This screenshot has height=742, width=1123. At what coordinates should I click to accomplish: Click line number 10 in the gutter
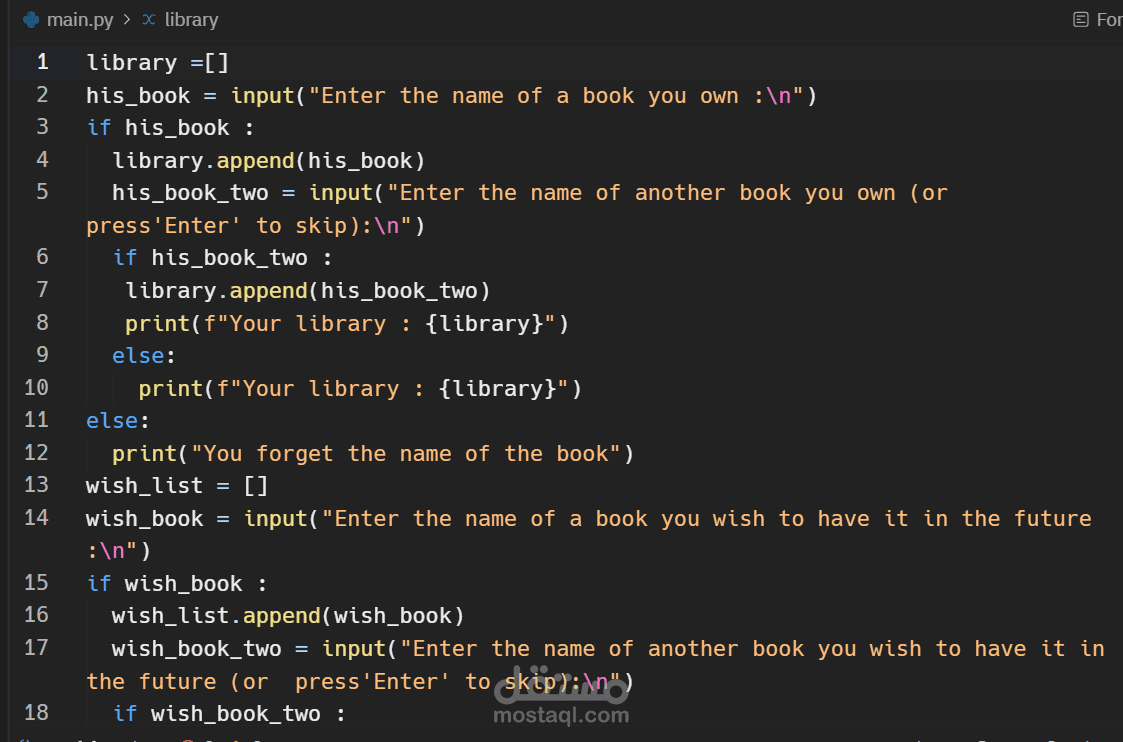37,387
